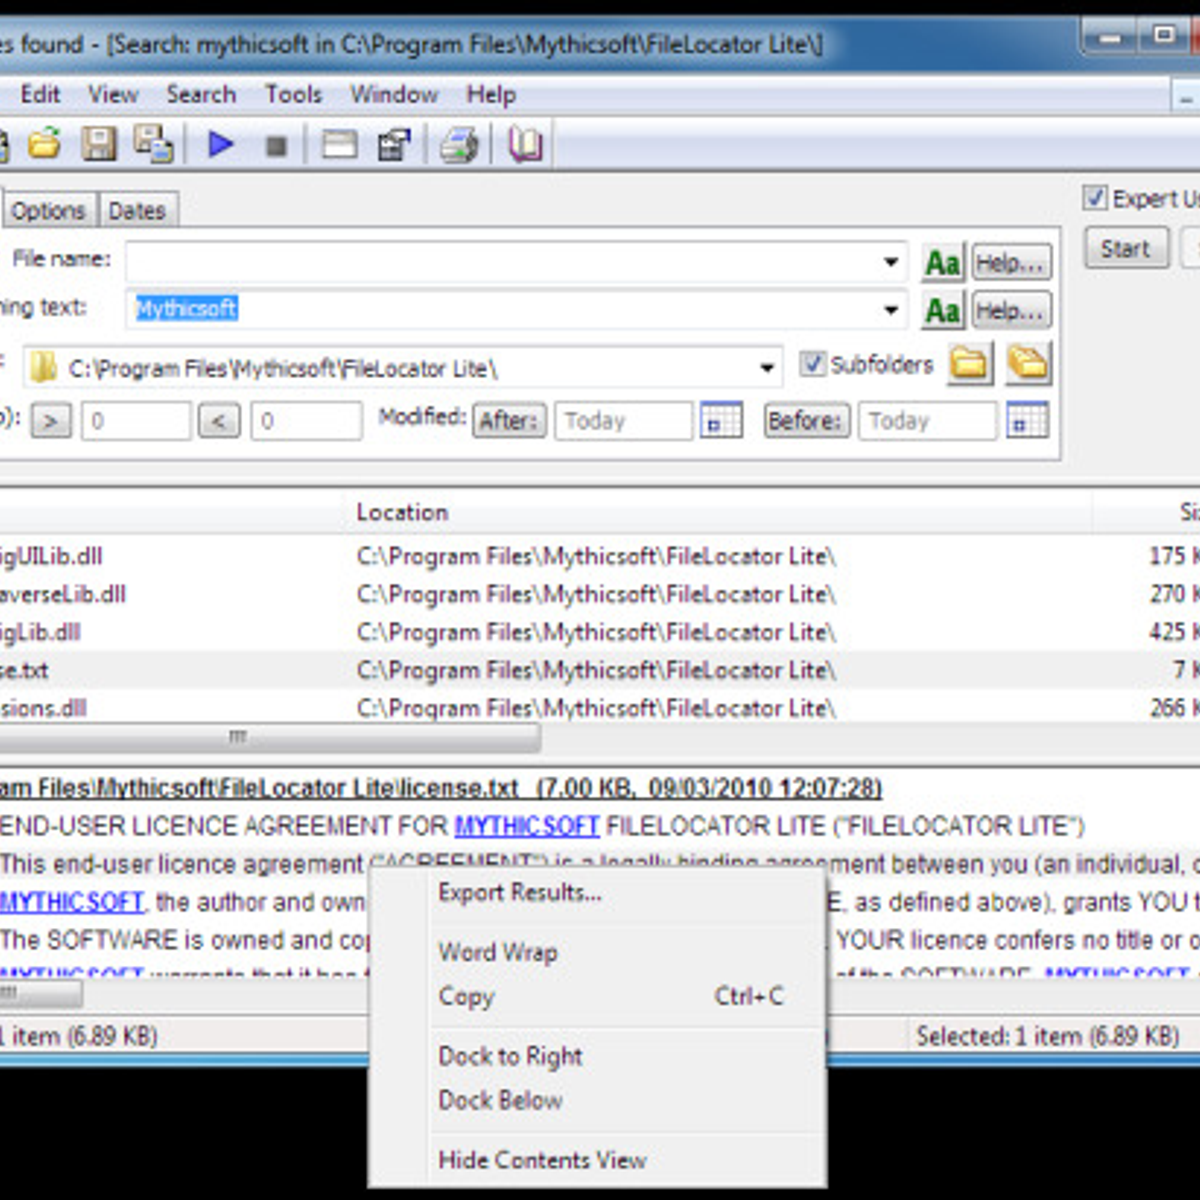Expand the containing text history dropdown

(889, 309)
